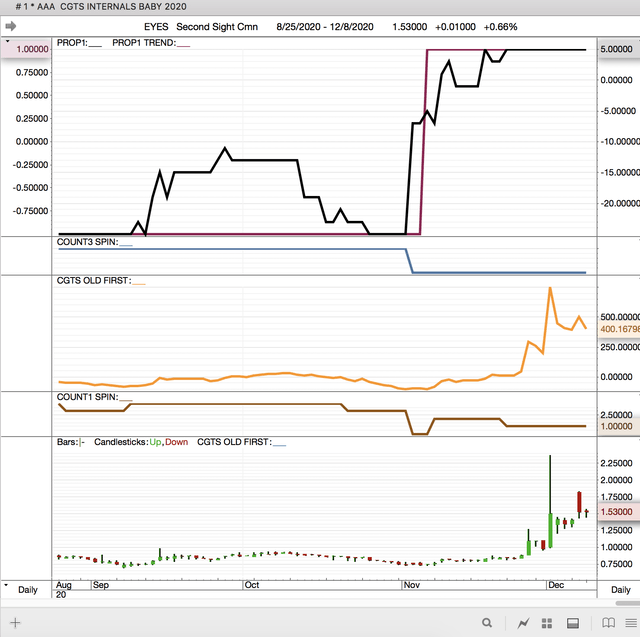This screenshot has width=640, height=637.
Task: Click the Nov month marker on the time axis
Action: point(411,585)
